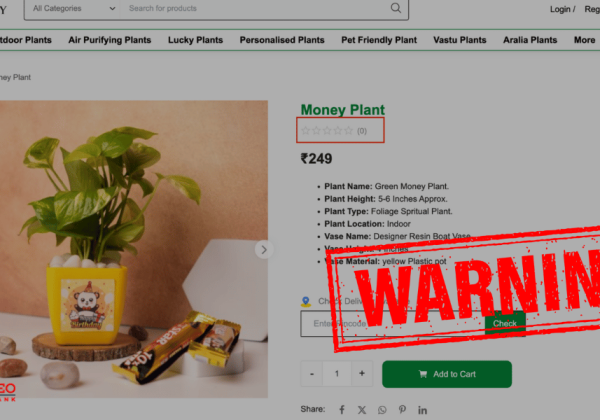Image resolution: width=600 pixels, height=420 pixels.
Task: Click the delivery location pin icon
Action: pyautogui.click(x=306, y=301)
